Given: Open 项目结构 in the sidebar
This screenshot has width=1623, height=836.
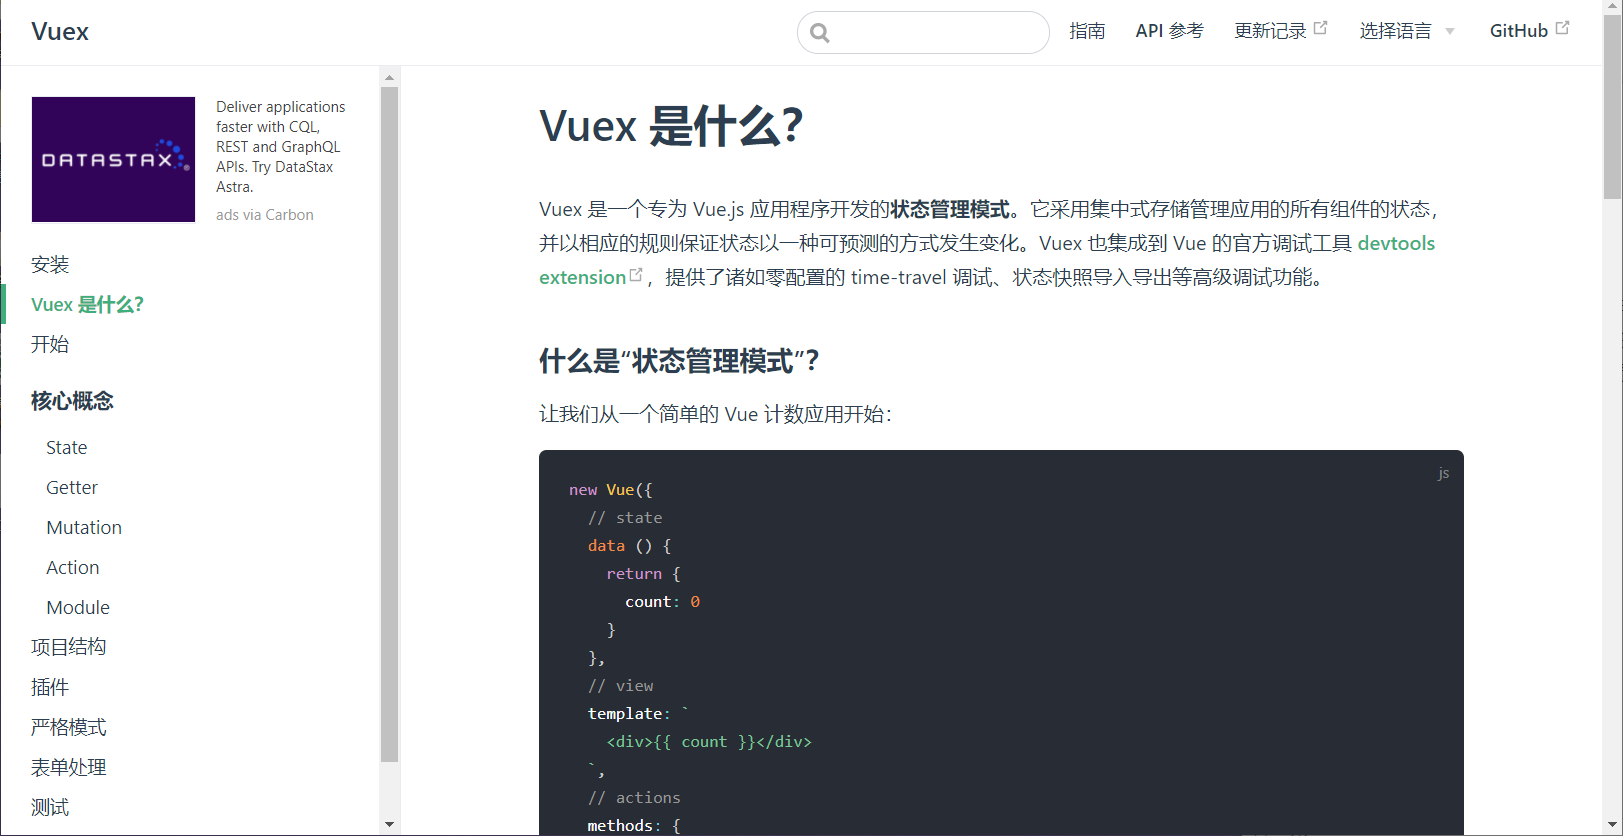Looking at the screenshot, I should click(x=69, y=647).
